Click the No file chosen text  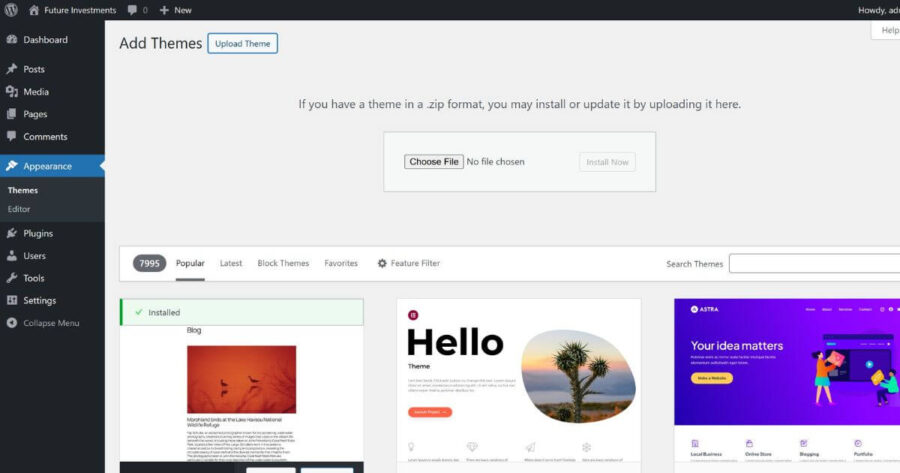pyautogui.click(x=495, y=162)
